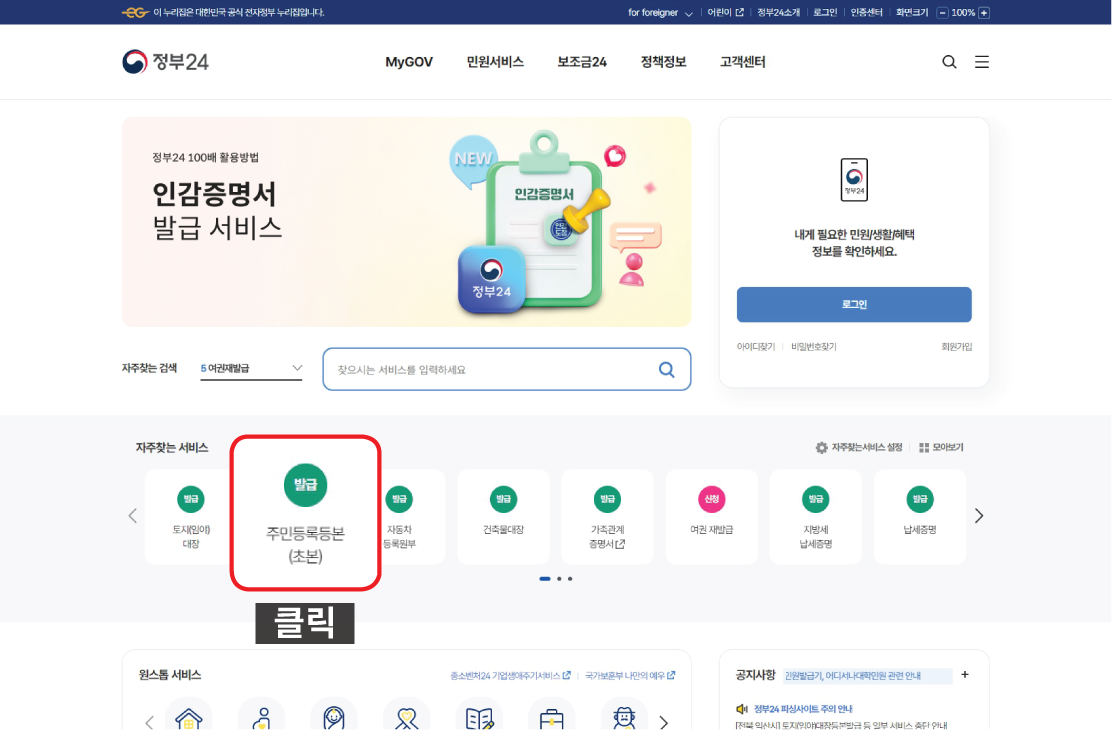Select the 토지(임야)대장 발급 icon
The image size is (1112, 730).
click(191, 499)
